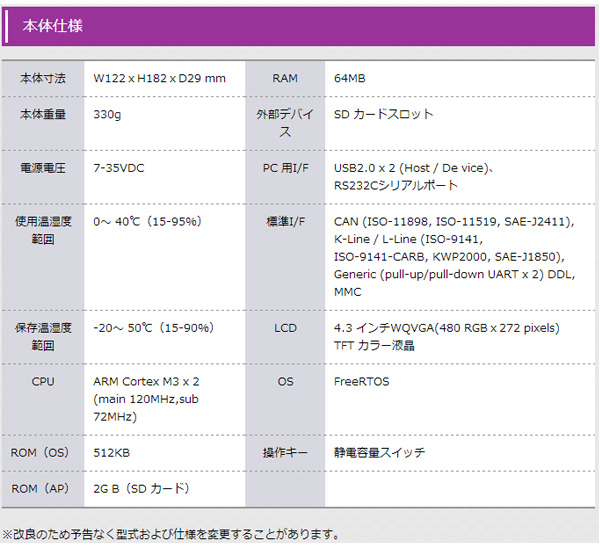Click the (main 120MHz,sub text line

coord(146,399)
